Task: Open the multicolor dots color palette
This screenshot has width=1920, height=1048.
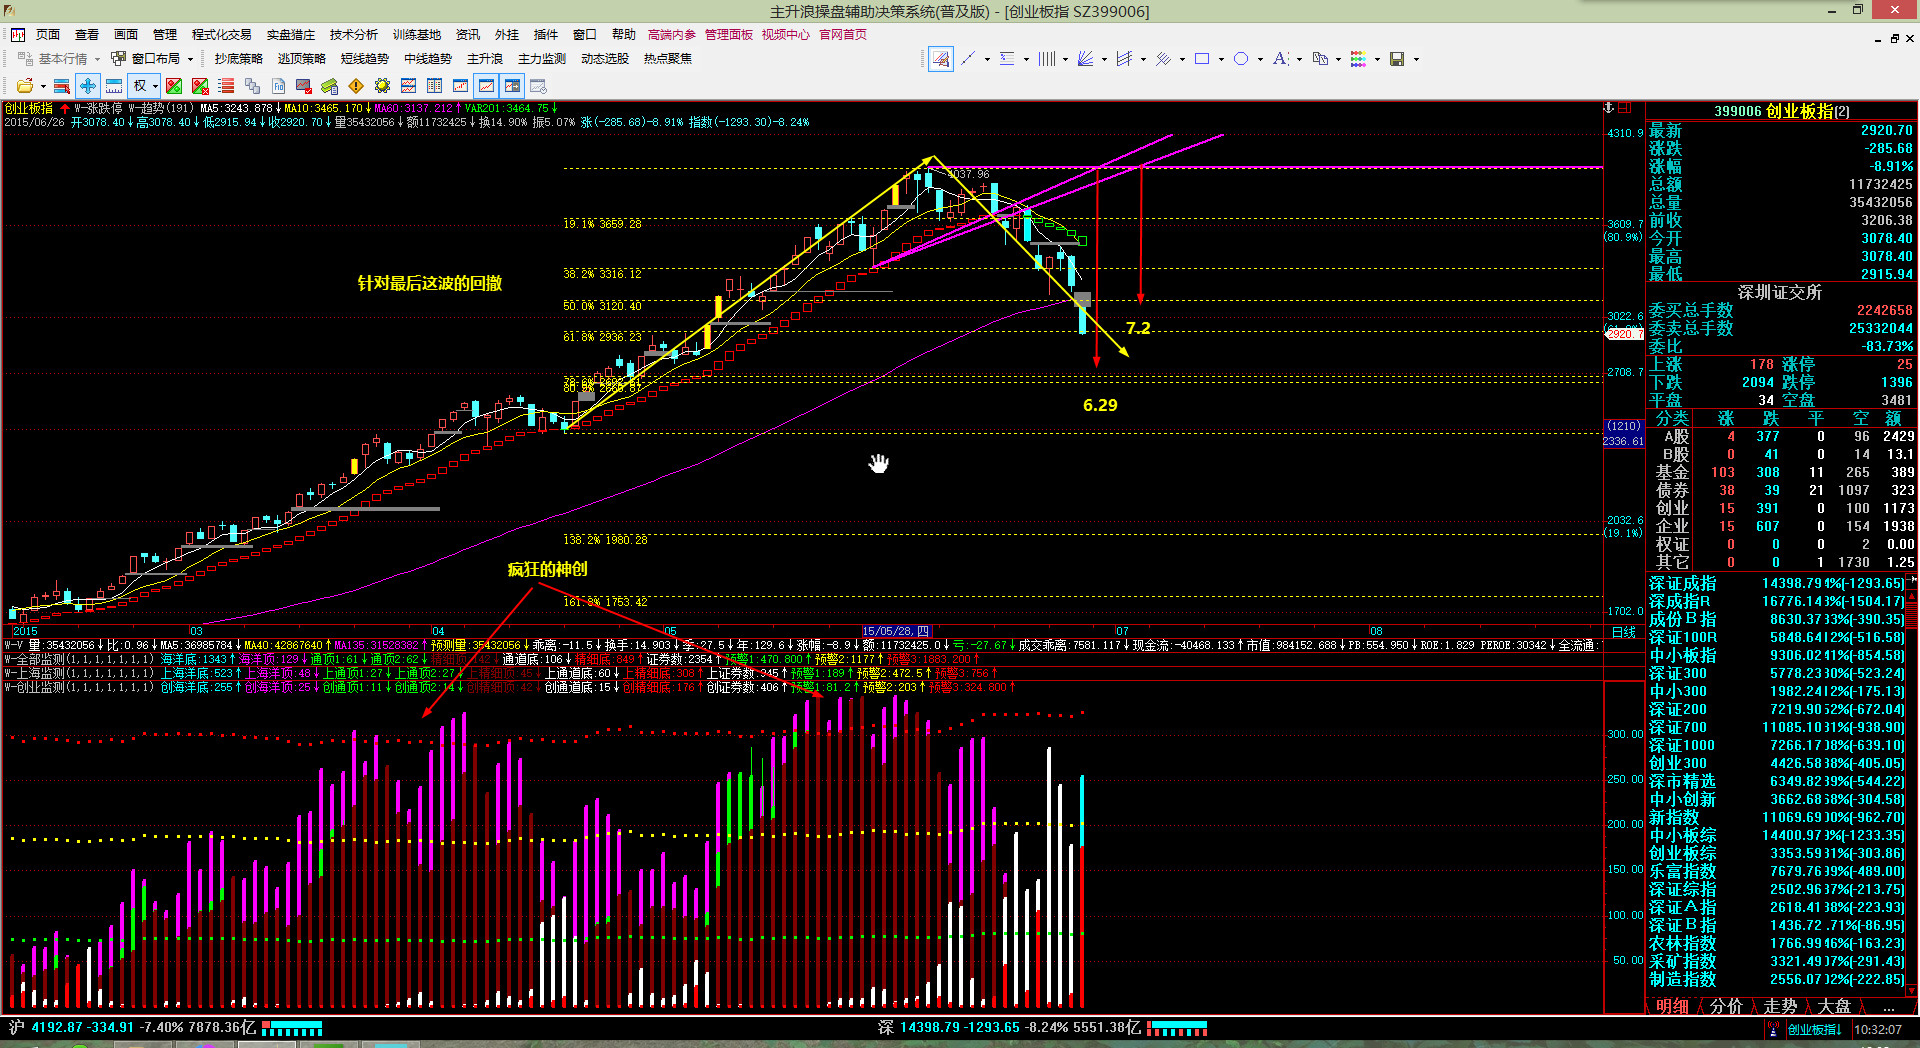Action: click(1358, 59)
